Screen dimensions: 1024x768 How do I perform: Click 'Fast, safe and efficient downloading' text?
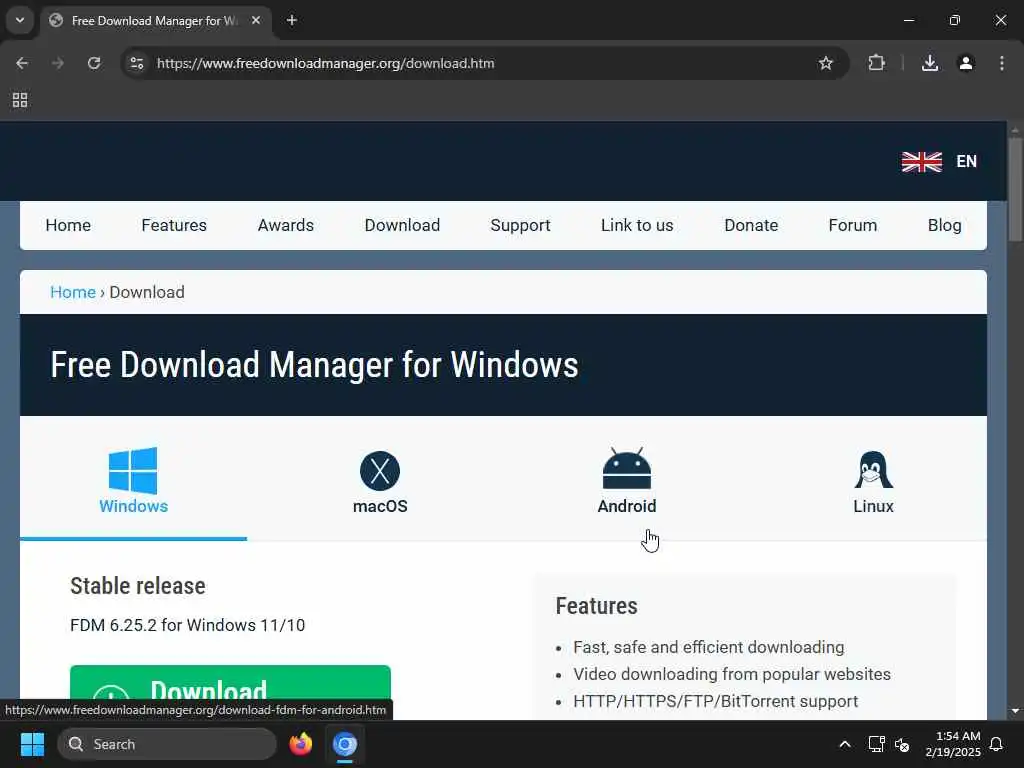tap(709, 647)
